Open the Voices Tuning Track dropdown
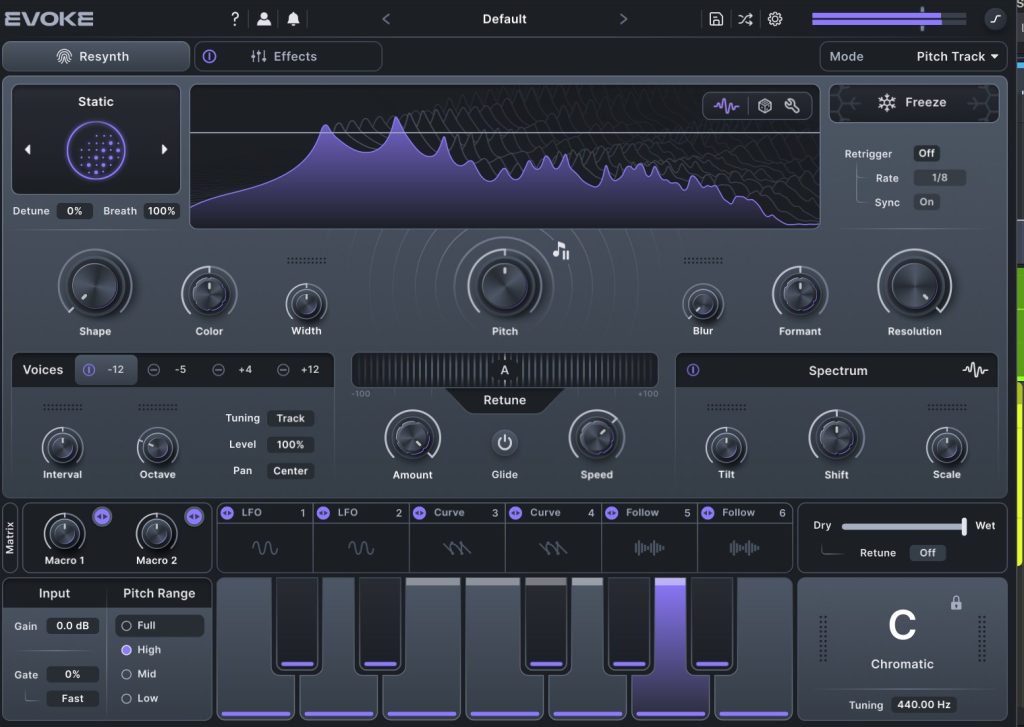Screen dimensions: 1024x727 click(x=290, y=418)
